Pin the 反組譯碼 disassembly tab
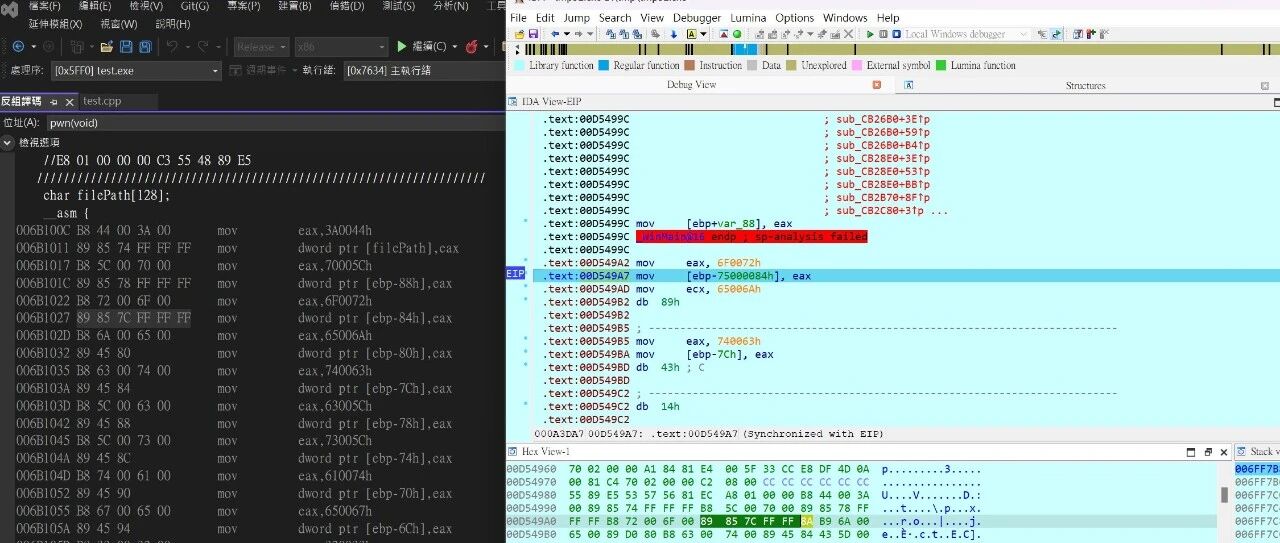Screen dimensions: 1280x543 54,102
